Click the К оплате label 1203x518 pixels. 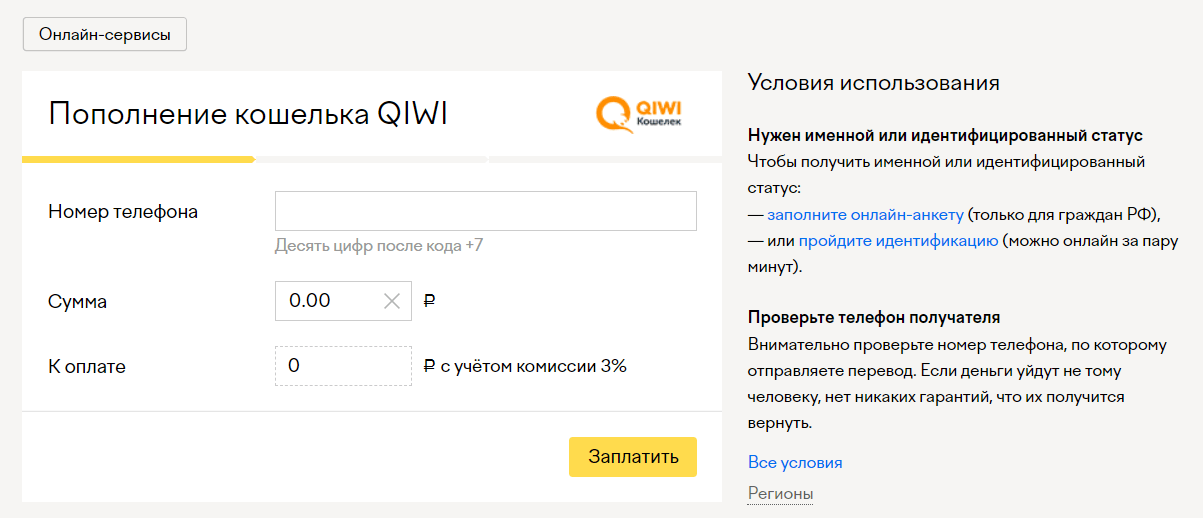[87, 366]
